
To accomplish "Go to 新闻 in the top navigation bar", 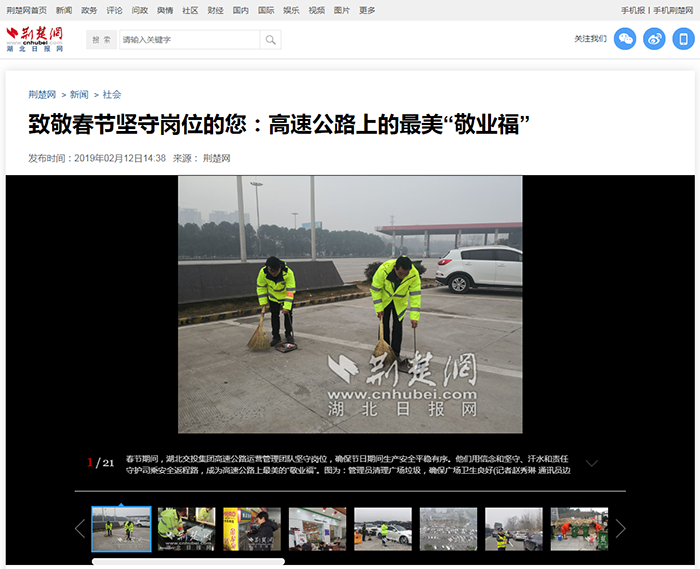I will (x=64, y=10).
